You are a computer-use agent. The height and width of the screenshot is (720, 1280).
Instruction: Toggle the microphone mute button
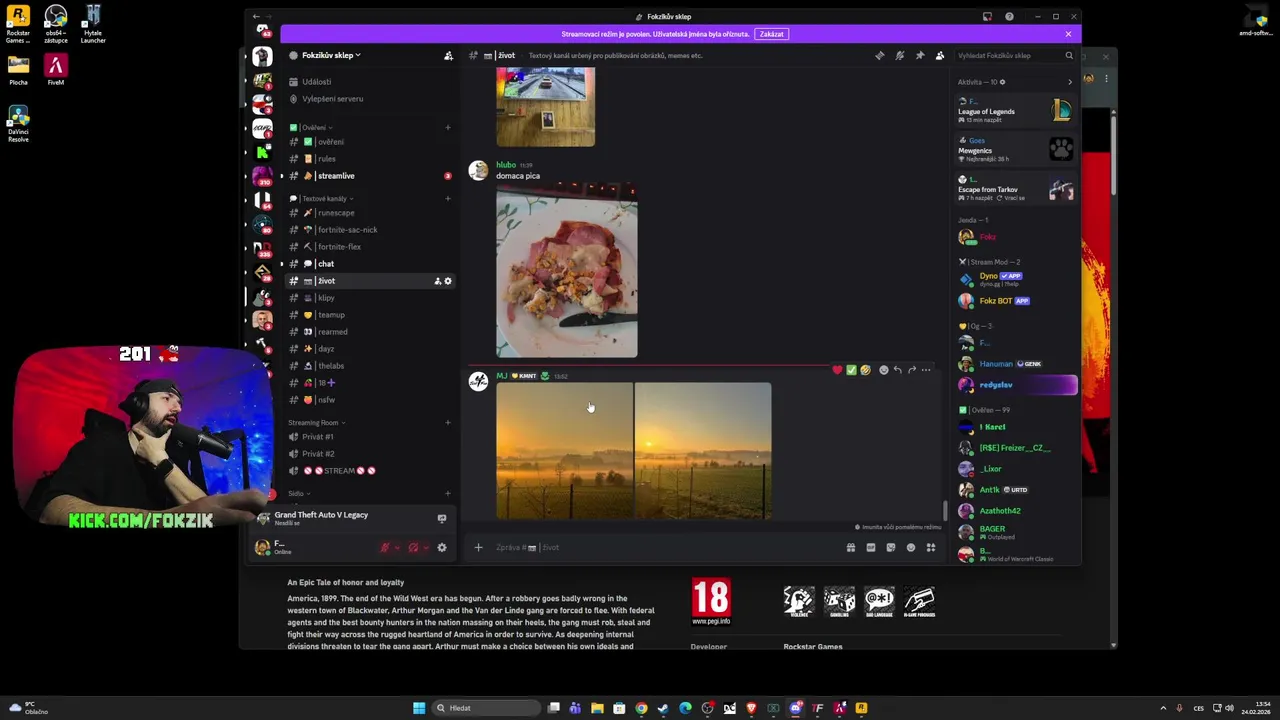coord(385,548)
